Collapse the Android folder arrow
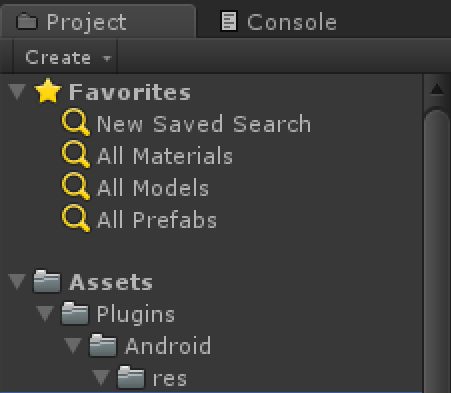The height and width of the screenshot is (393, 451). [x=73, y=345]
